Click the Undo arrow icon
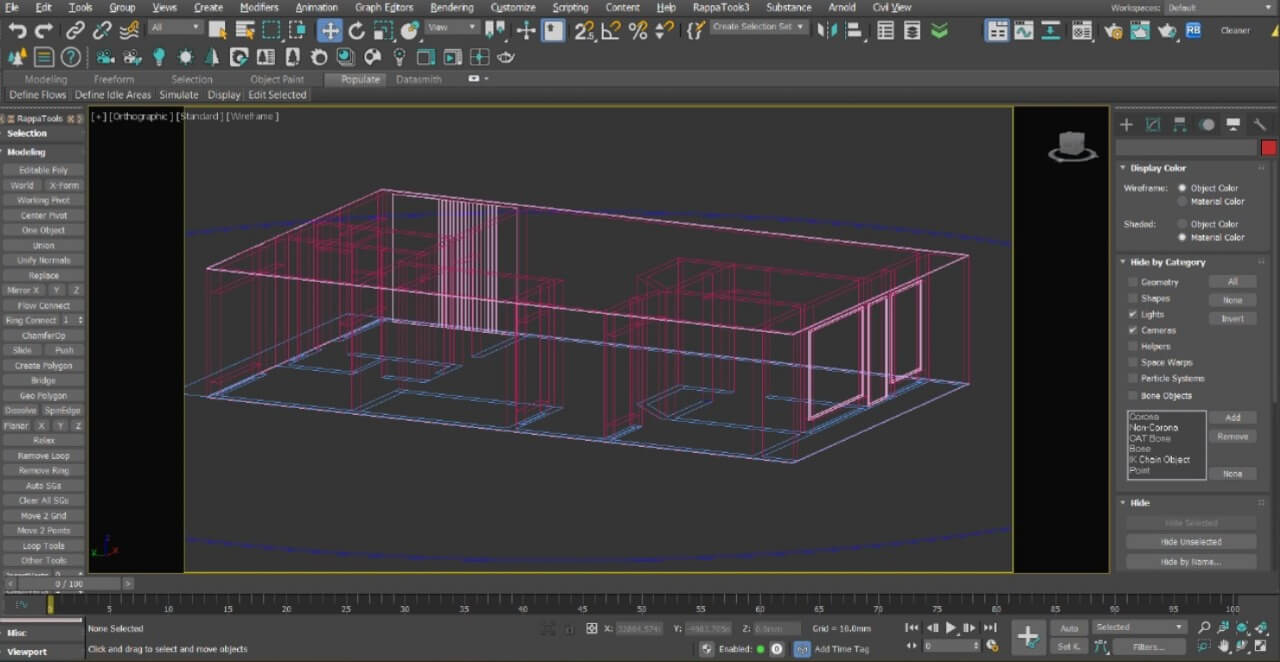This screenshot has height=662, width=1280. tap(17, 31)
